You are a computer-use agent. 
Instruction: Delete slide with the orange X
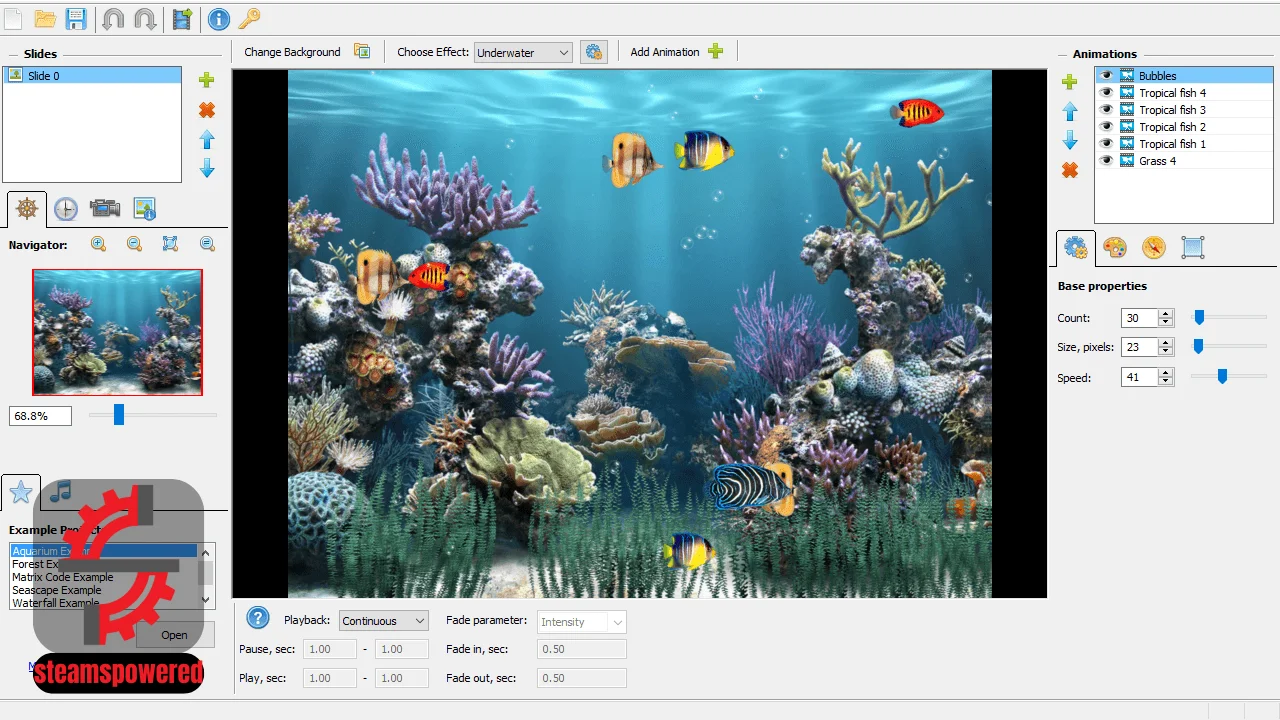207,110
